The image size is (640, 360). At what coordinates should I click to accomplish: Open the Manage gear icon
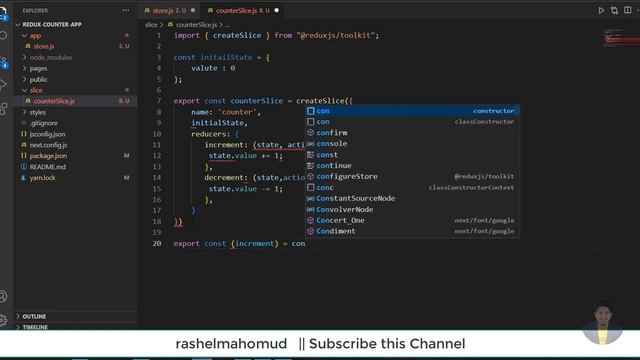[x=4, y=320]
